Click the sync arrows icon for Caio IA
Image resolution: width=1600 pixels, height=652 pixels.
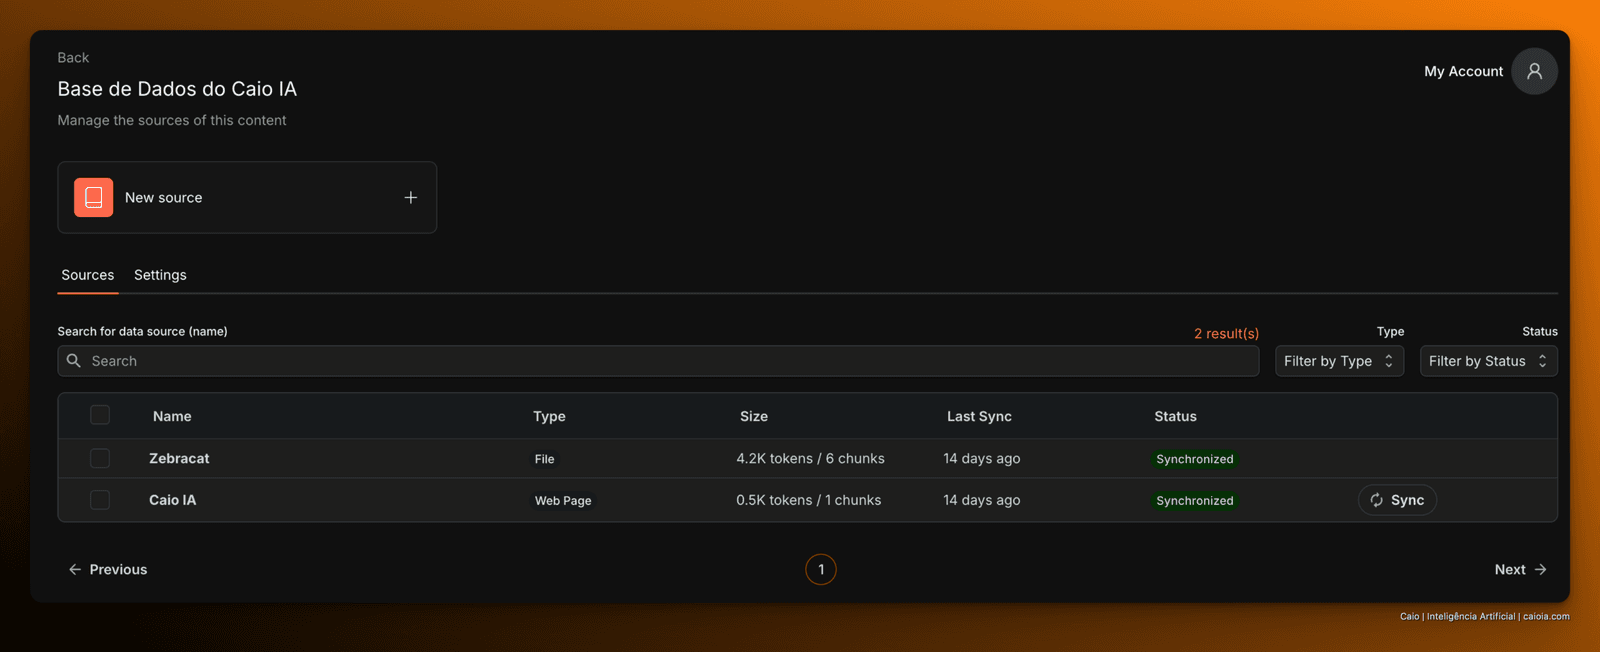pos(1377,500)
